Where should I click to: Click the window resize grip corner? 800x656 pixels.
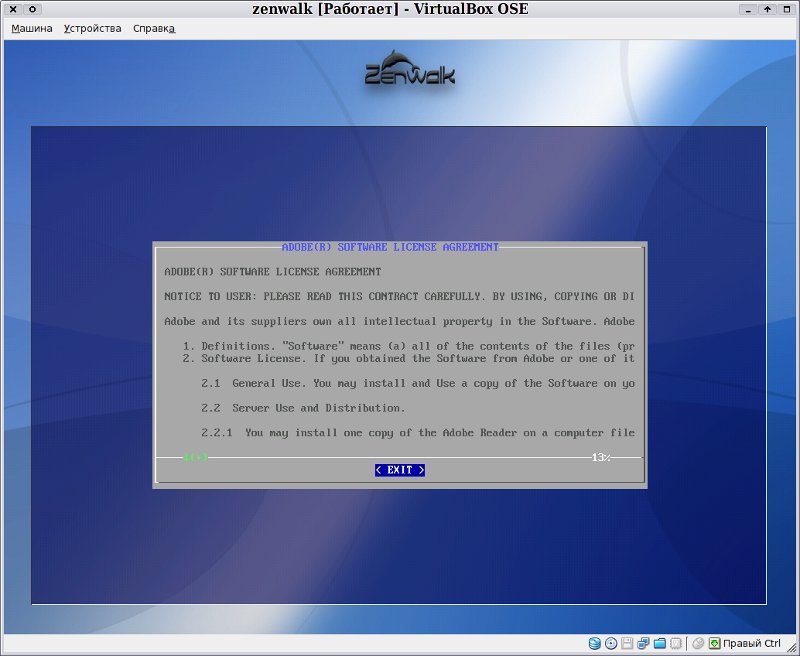(x=792, y=647)
